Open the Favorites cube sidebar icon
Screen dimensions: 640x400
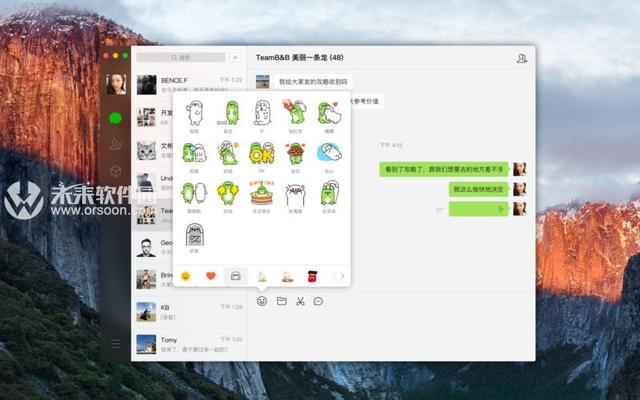[116, 171]
